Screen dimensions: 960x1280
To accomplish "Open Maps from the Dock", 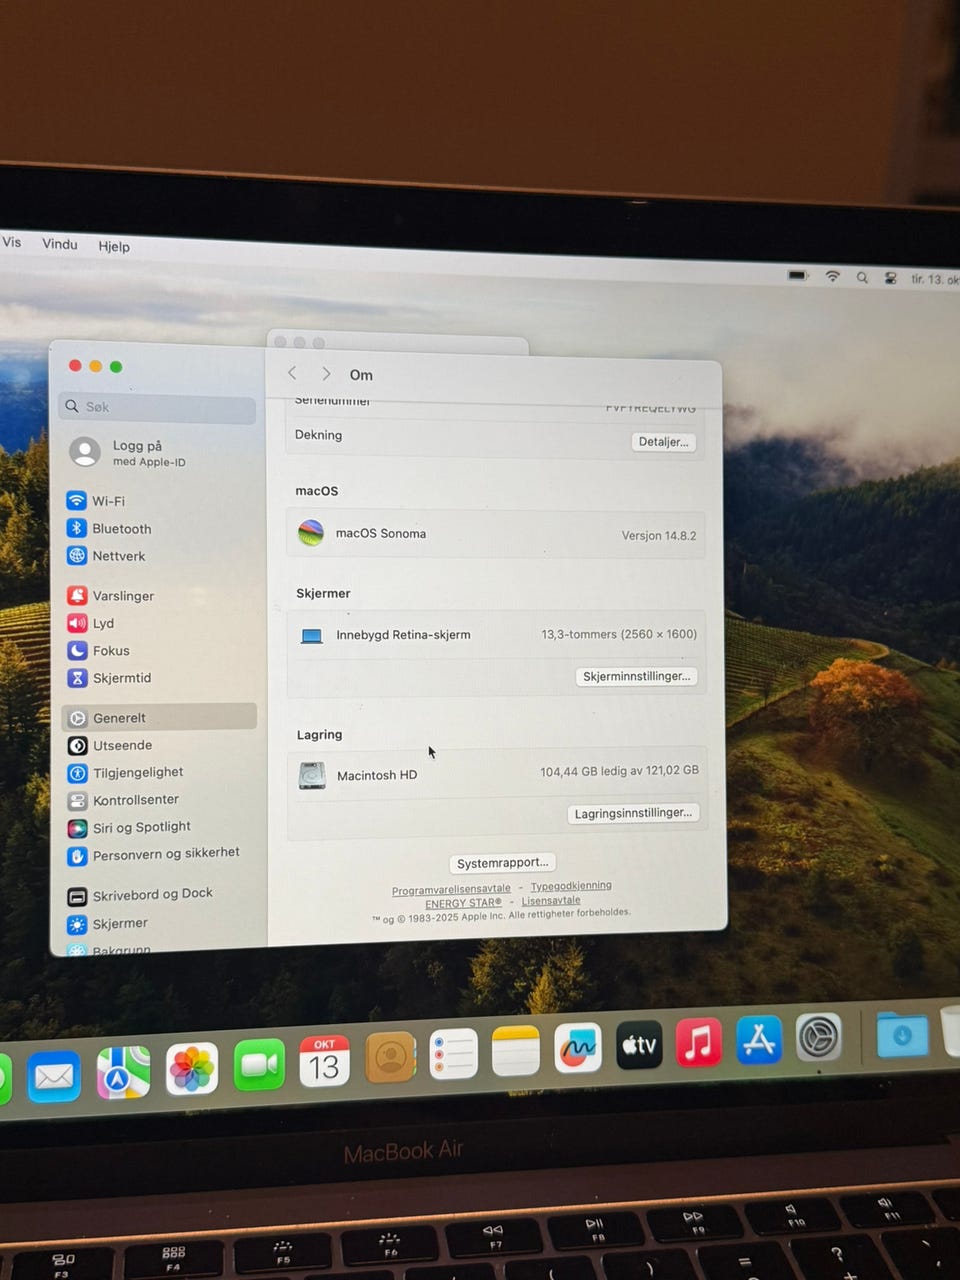I will coord(123,1074).
